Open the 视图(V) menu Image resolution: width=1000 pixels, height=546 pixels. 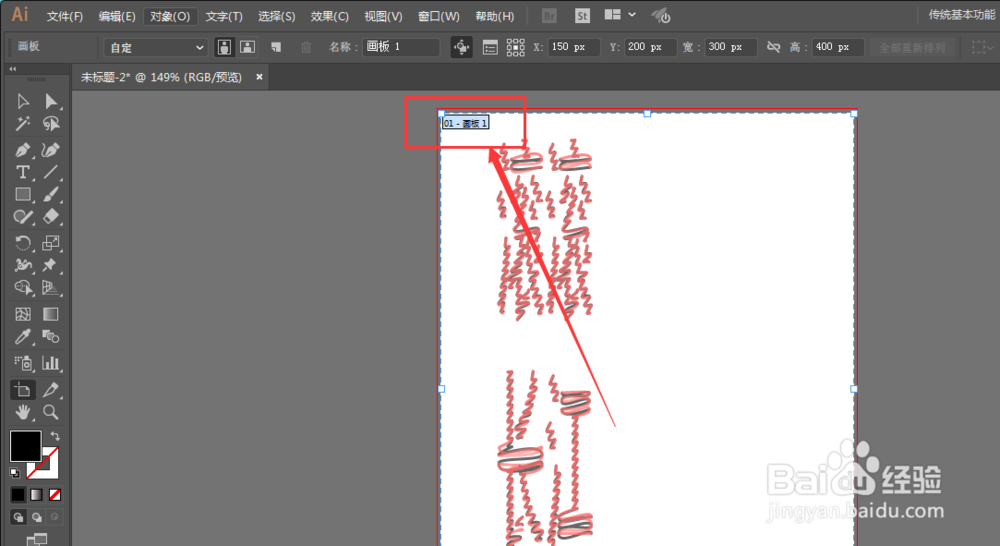click(x=383, y=16)
